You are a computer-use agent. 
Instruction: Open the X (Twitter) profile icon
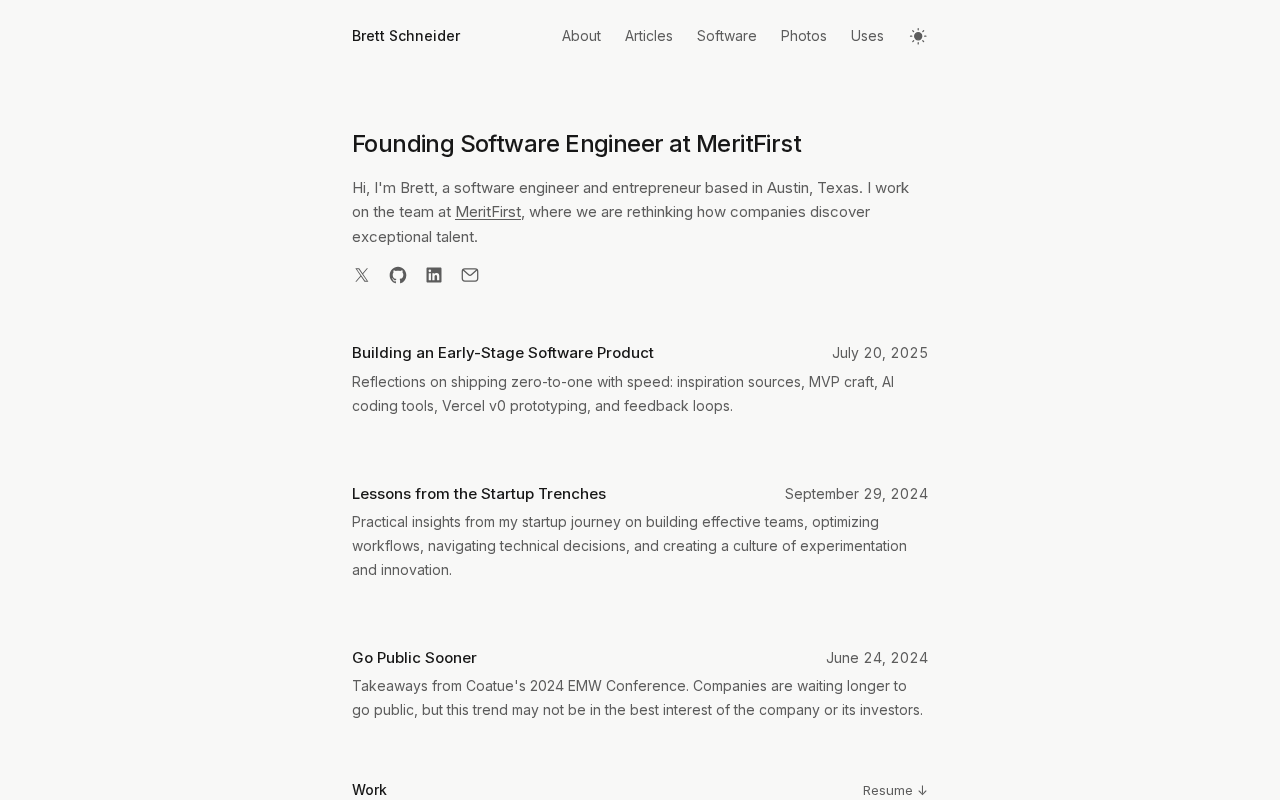362,275
